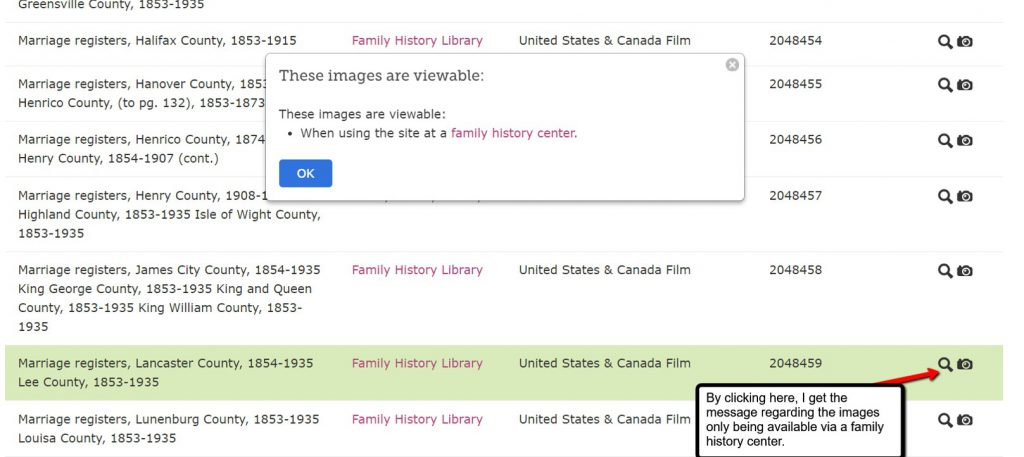Click the magnifier icon for film 2048458
The image size is (1024, 457).
tap(944, 270)
